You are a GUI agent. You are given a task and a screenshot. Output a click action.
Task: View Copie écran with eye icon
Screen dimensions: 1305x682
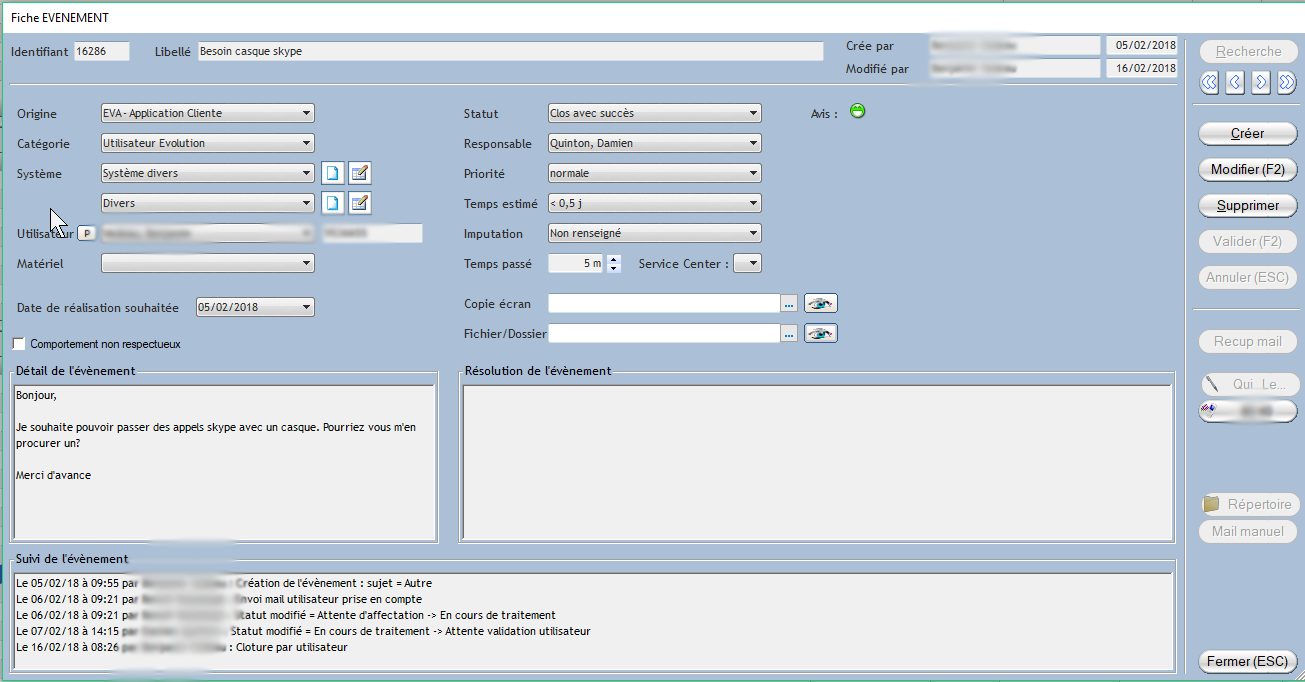(x=820, y=303)
